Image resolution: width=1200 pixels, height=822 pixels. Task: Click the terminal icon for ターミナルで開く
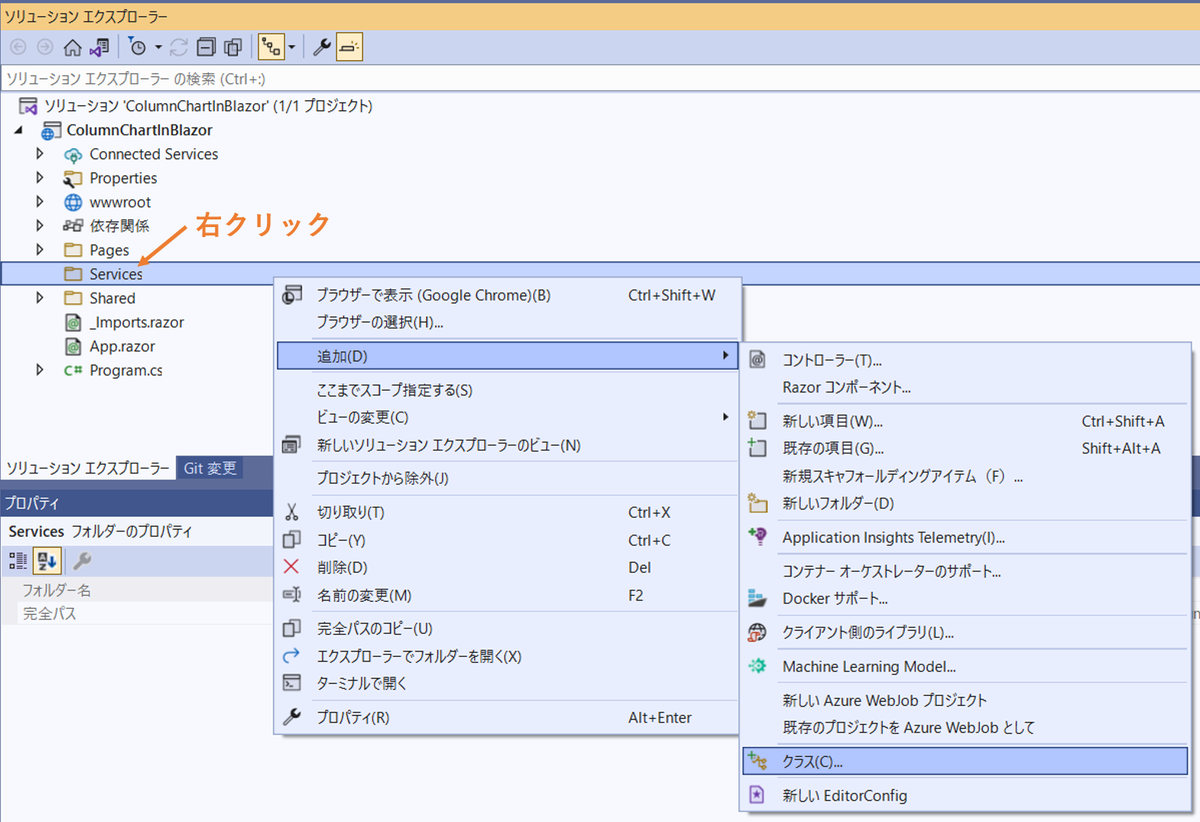tap(292, 684)
